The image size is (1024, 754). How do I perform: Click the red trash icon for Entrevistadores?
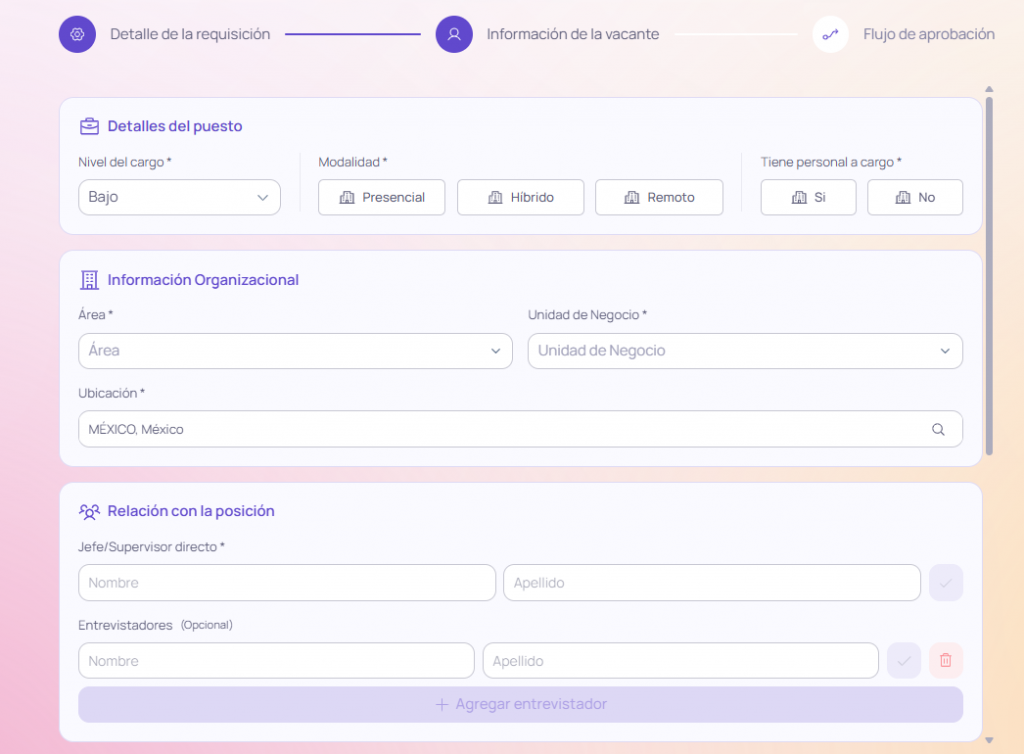[x=945, y=661]
